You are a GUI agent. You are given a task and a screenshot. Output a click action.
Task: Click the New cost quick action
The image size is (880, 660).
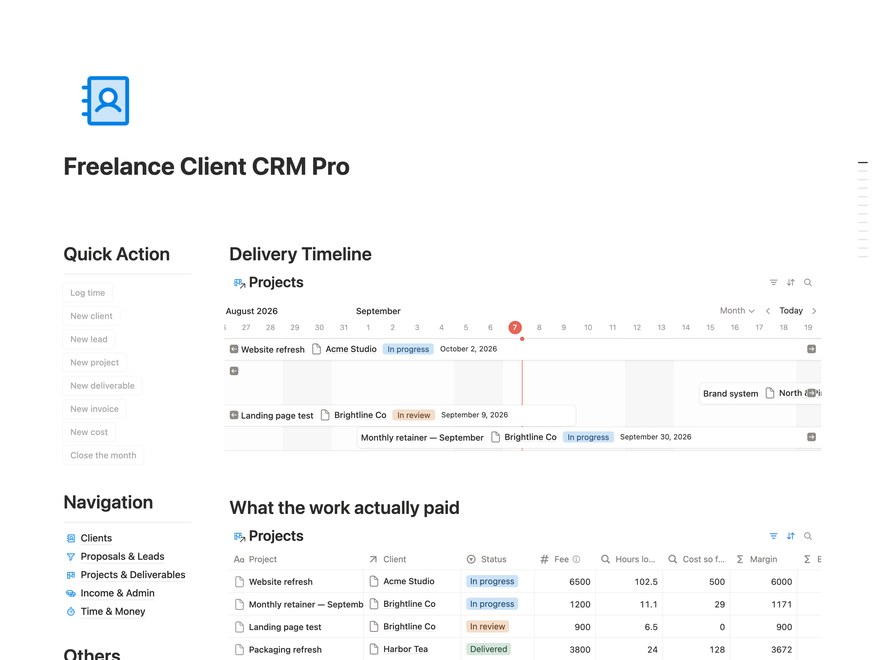tap(89, 432)
